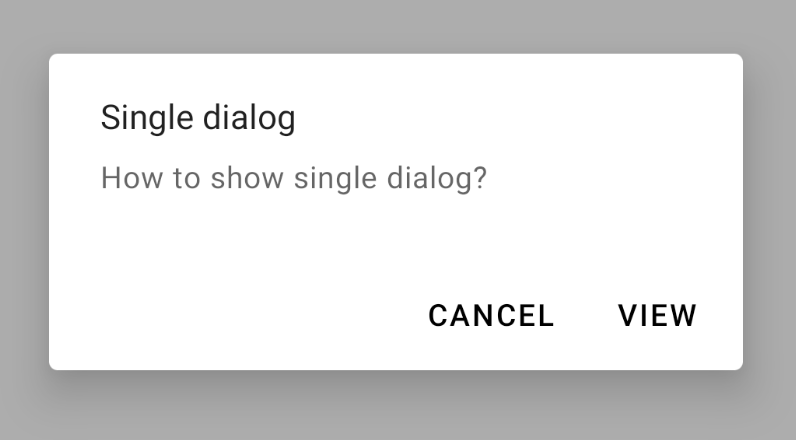Image resolution: width=796 pixels, height=440 pixels.
Task: Click the gray scrim left of the dialog
Action: [24, 213]
